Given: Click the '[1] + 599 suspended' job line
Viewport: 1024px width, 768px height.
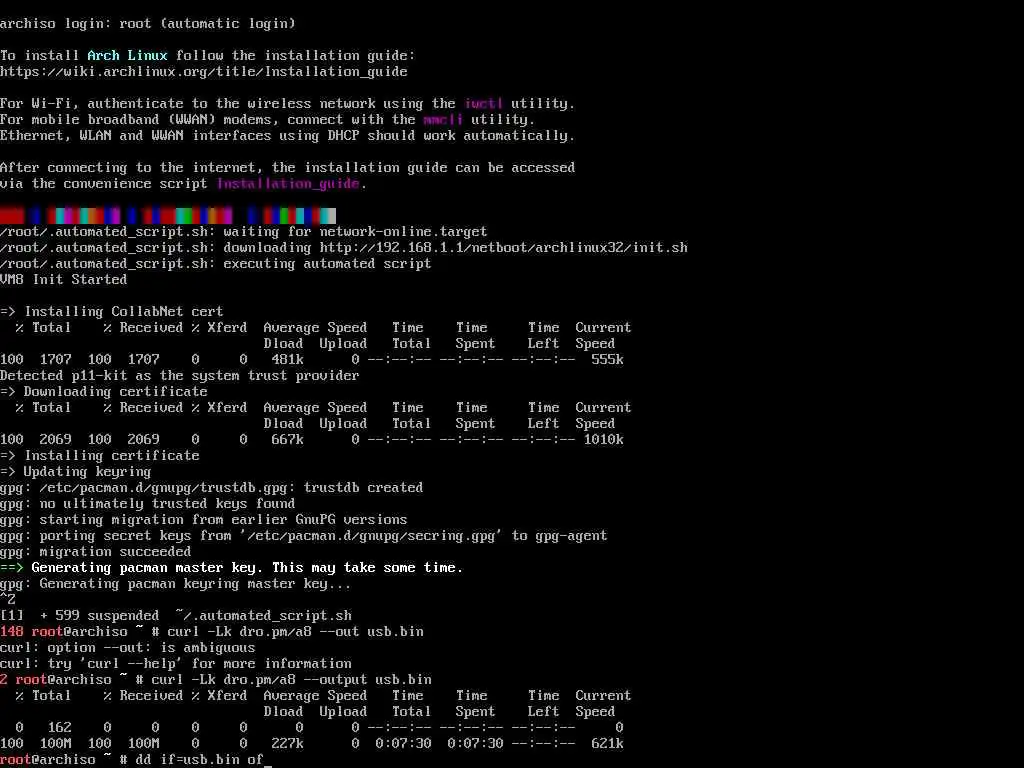Looking at the screenshot, I should pos(176,616).
